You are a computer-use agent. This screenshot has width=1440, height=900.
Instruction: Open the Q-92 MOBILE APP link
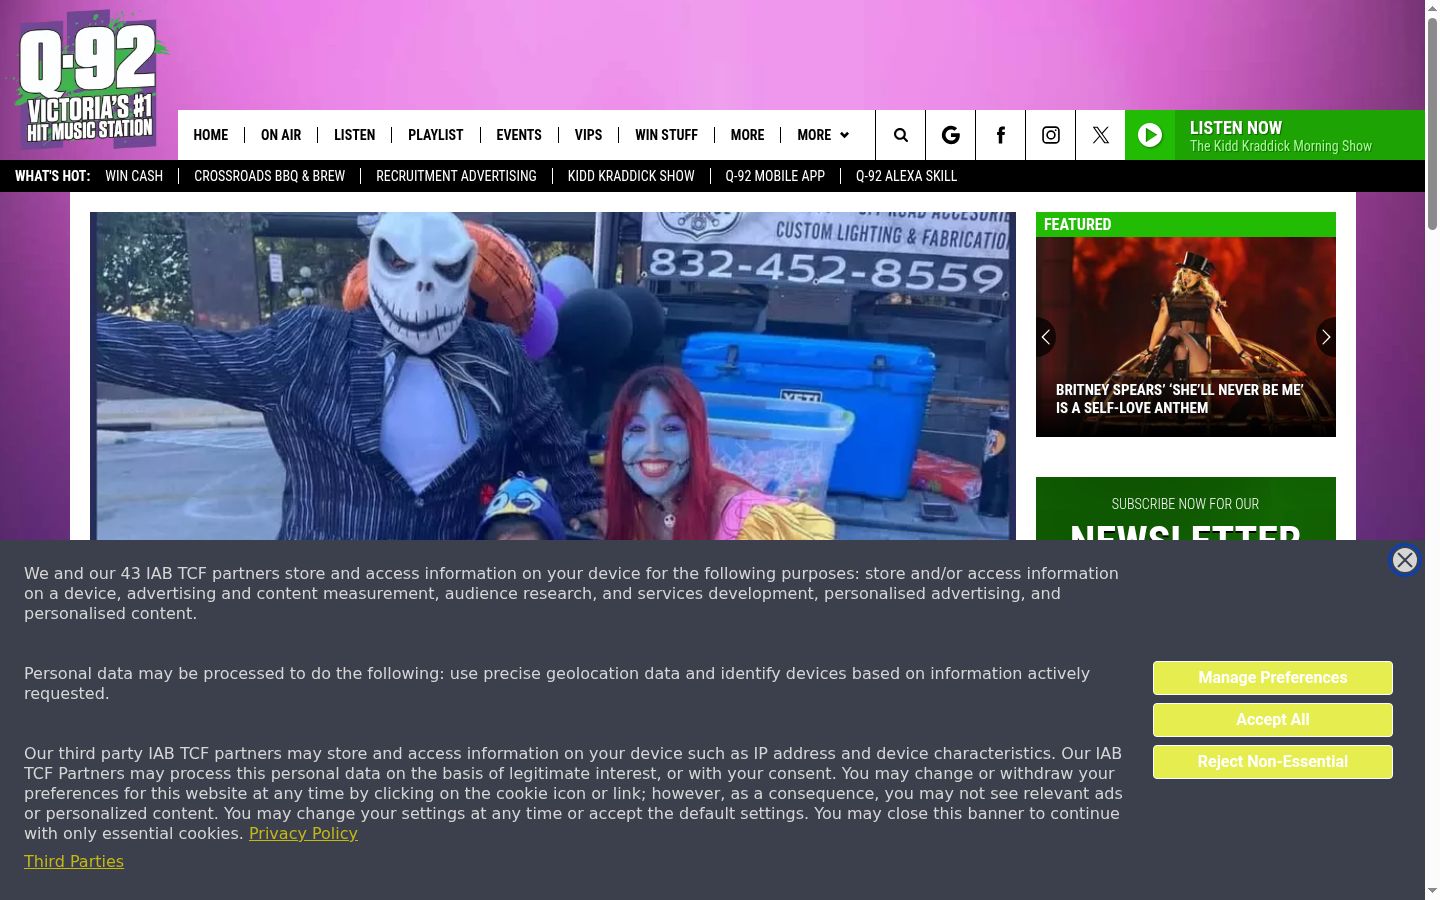click(775, 176)
